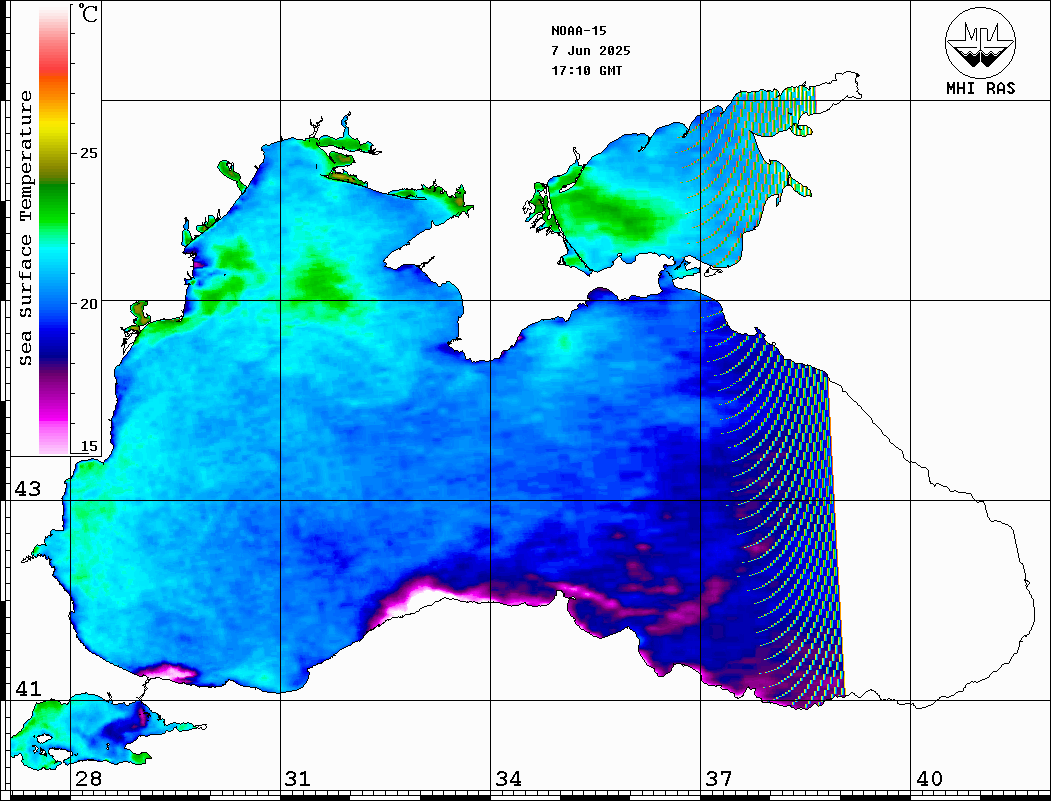Click the latitude label 41
The width and height of the screenshot is (1051, 801).
(27, 689)
